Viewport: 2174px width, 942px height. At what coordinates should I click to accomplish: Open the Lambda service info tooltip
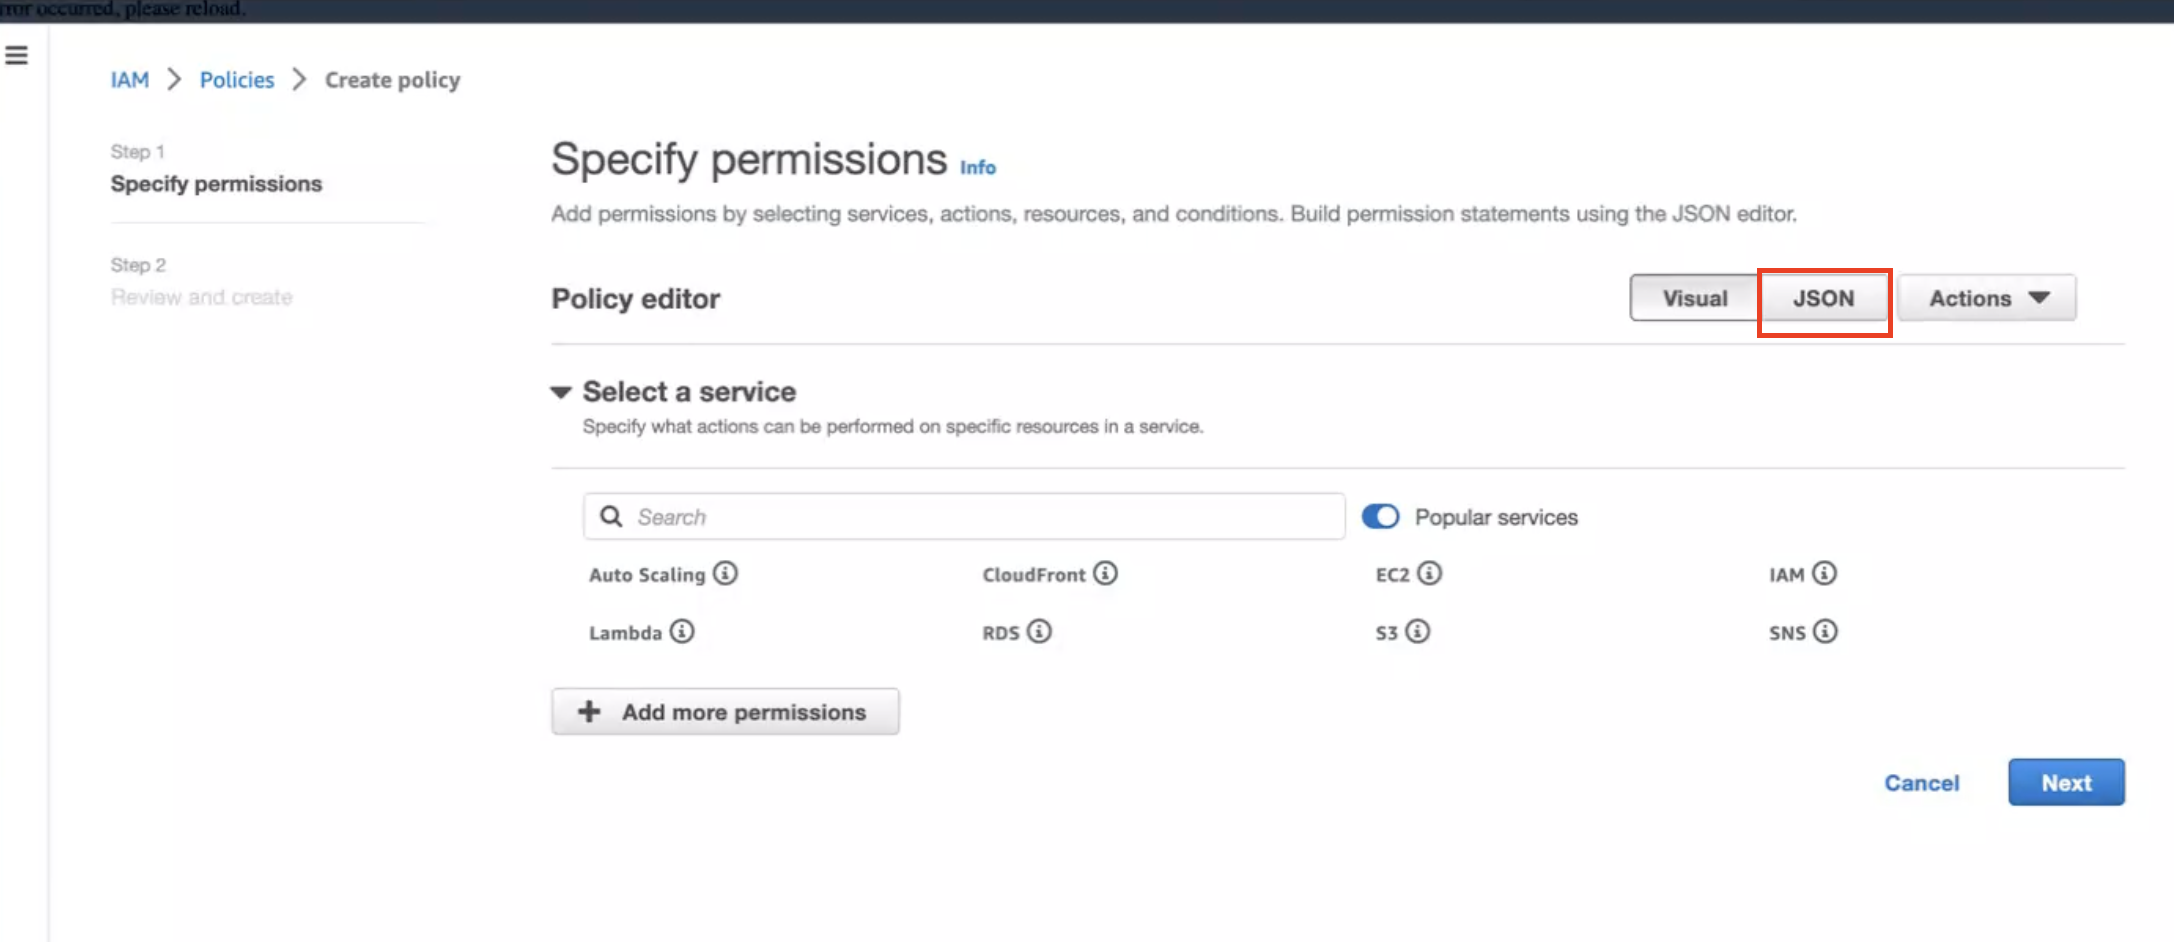[x=681, y=632]
